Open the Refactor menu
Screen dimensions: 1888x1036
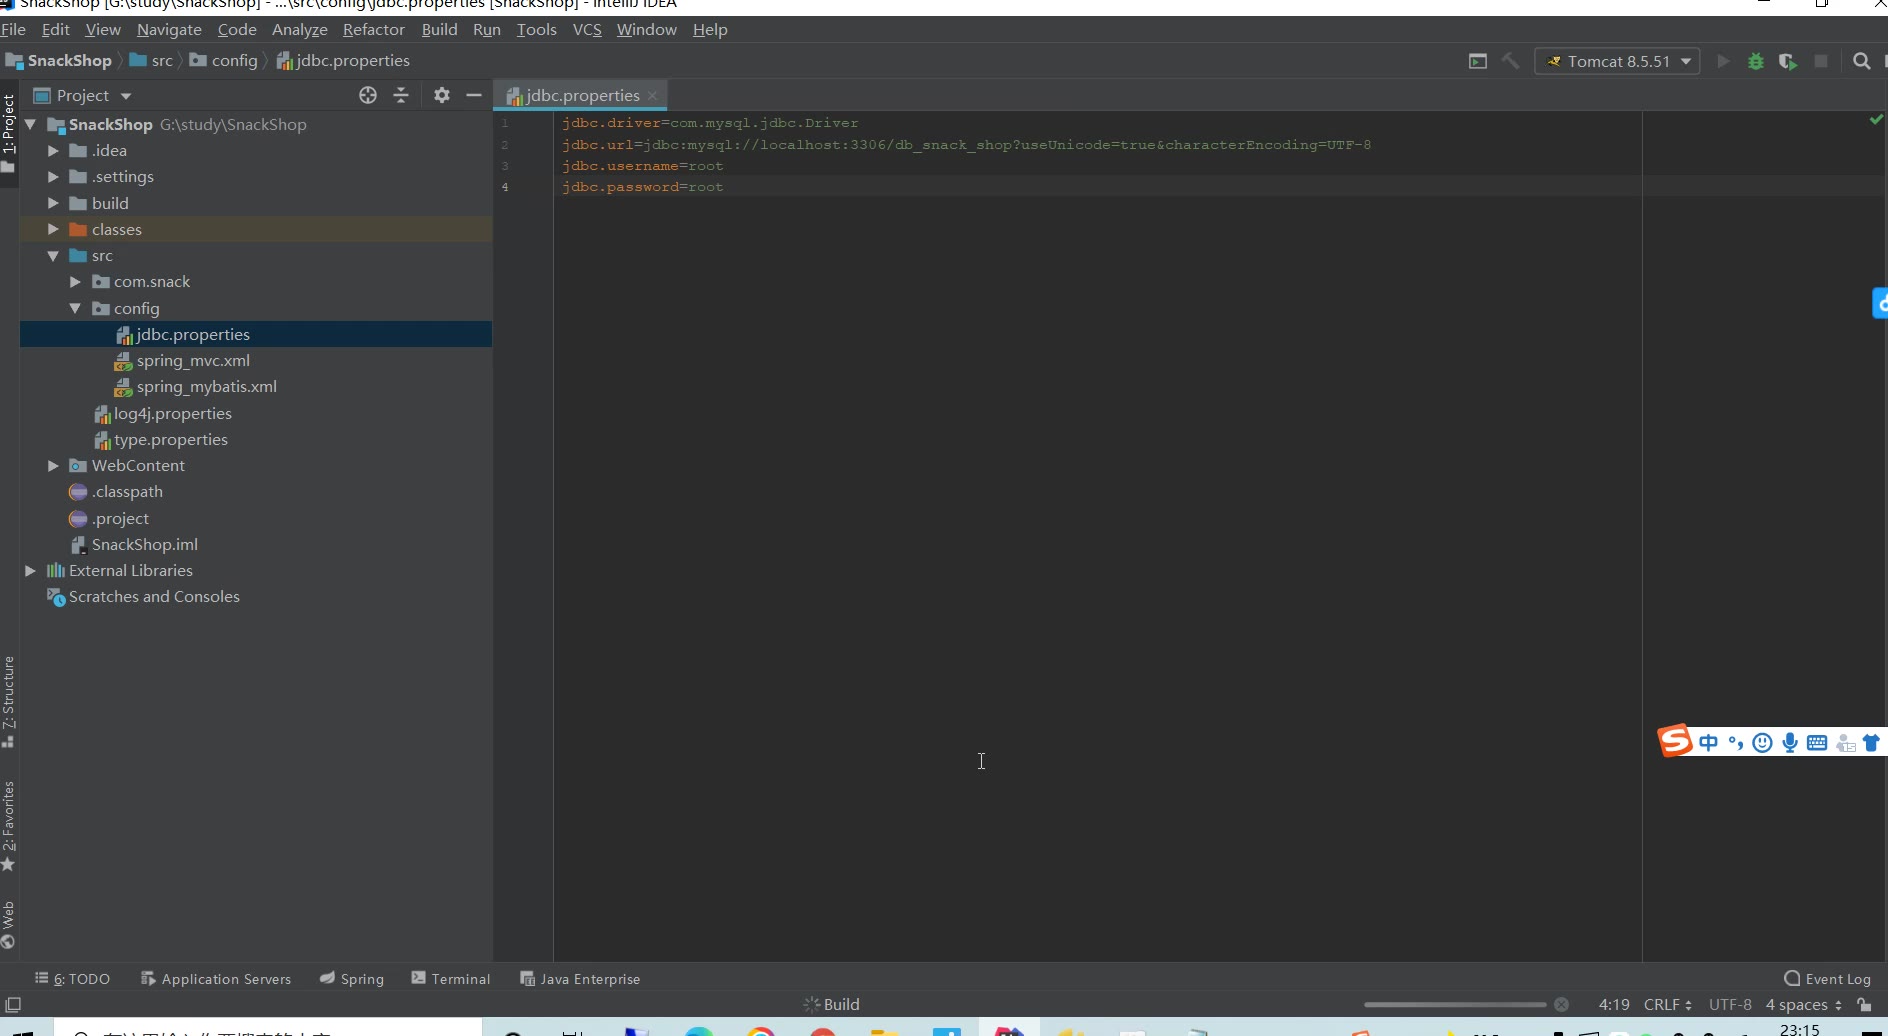pos(373,30)
